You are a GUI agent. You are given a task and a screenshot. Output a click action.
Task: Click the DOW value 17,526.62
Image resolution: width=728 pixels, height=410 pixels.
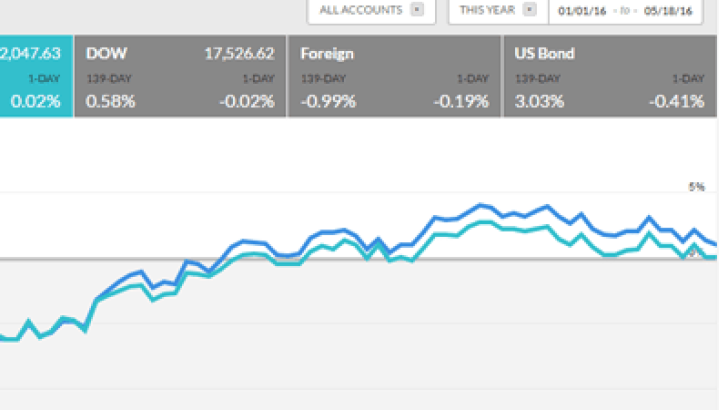(240, 53)
